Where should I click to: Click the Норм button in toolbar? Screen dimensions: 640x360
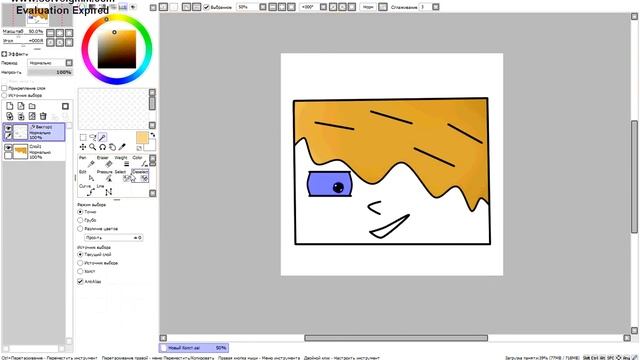pyautogui.click(x=368, y=7)
